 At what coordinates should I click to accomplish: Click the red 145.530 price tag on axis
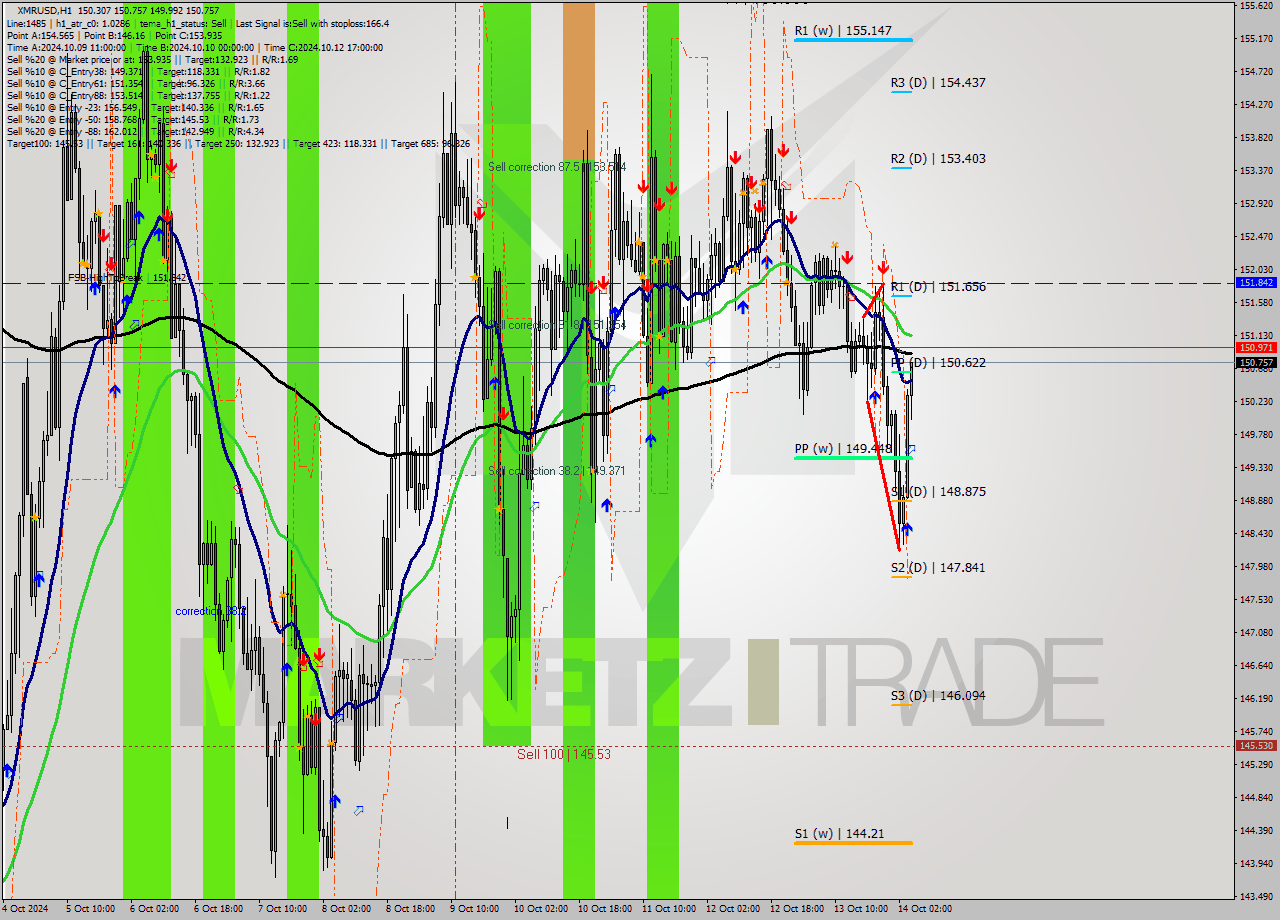tap(1256, 746)
